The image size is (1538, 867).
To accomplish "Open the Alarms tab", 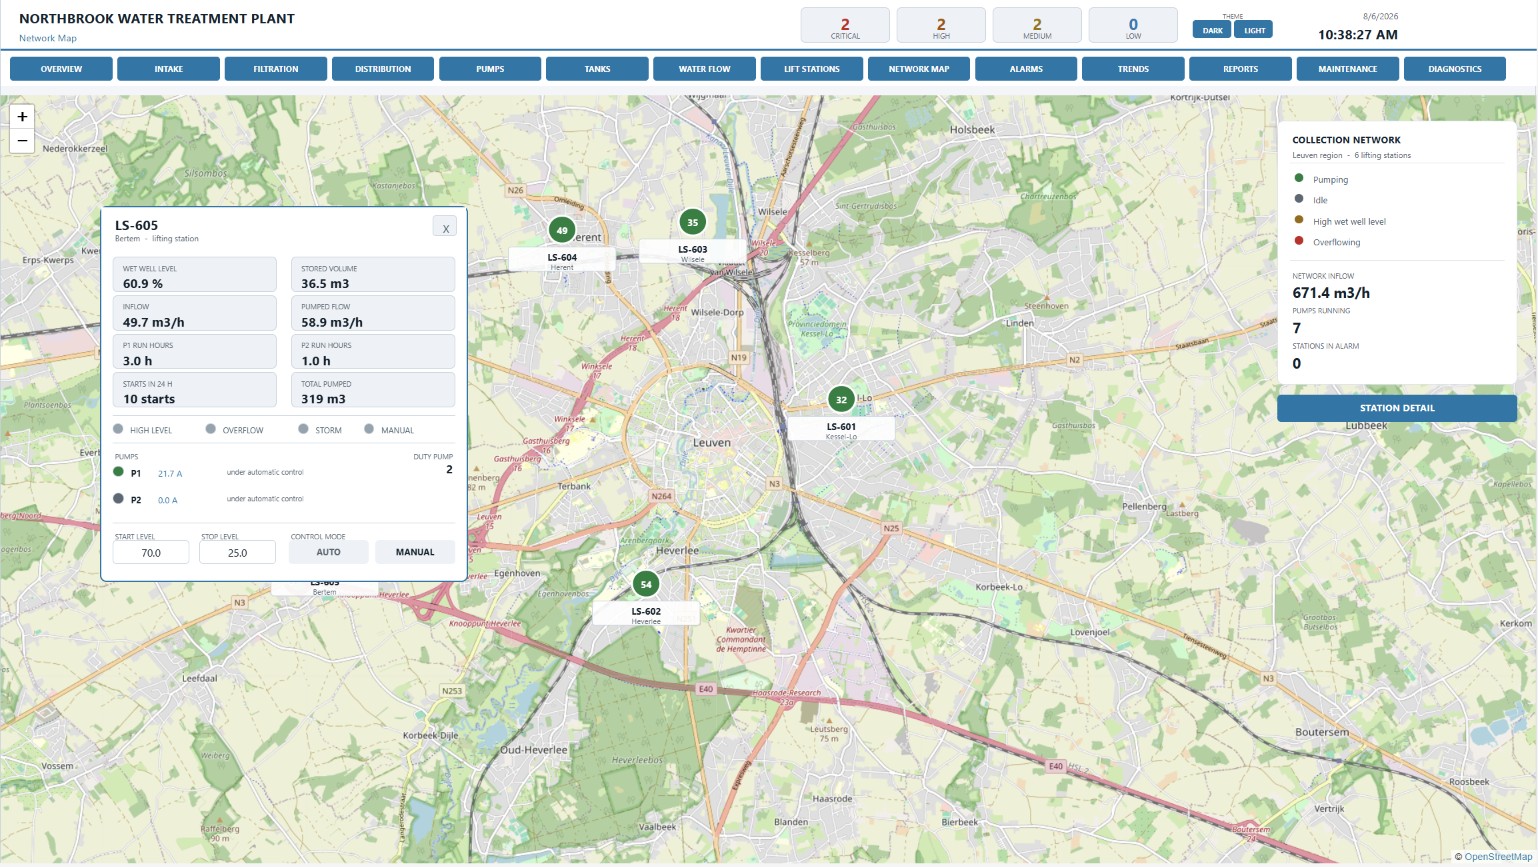I will [x=1026, y=69].
